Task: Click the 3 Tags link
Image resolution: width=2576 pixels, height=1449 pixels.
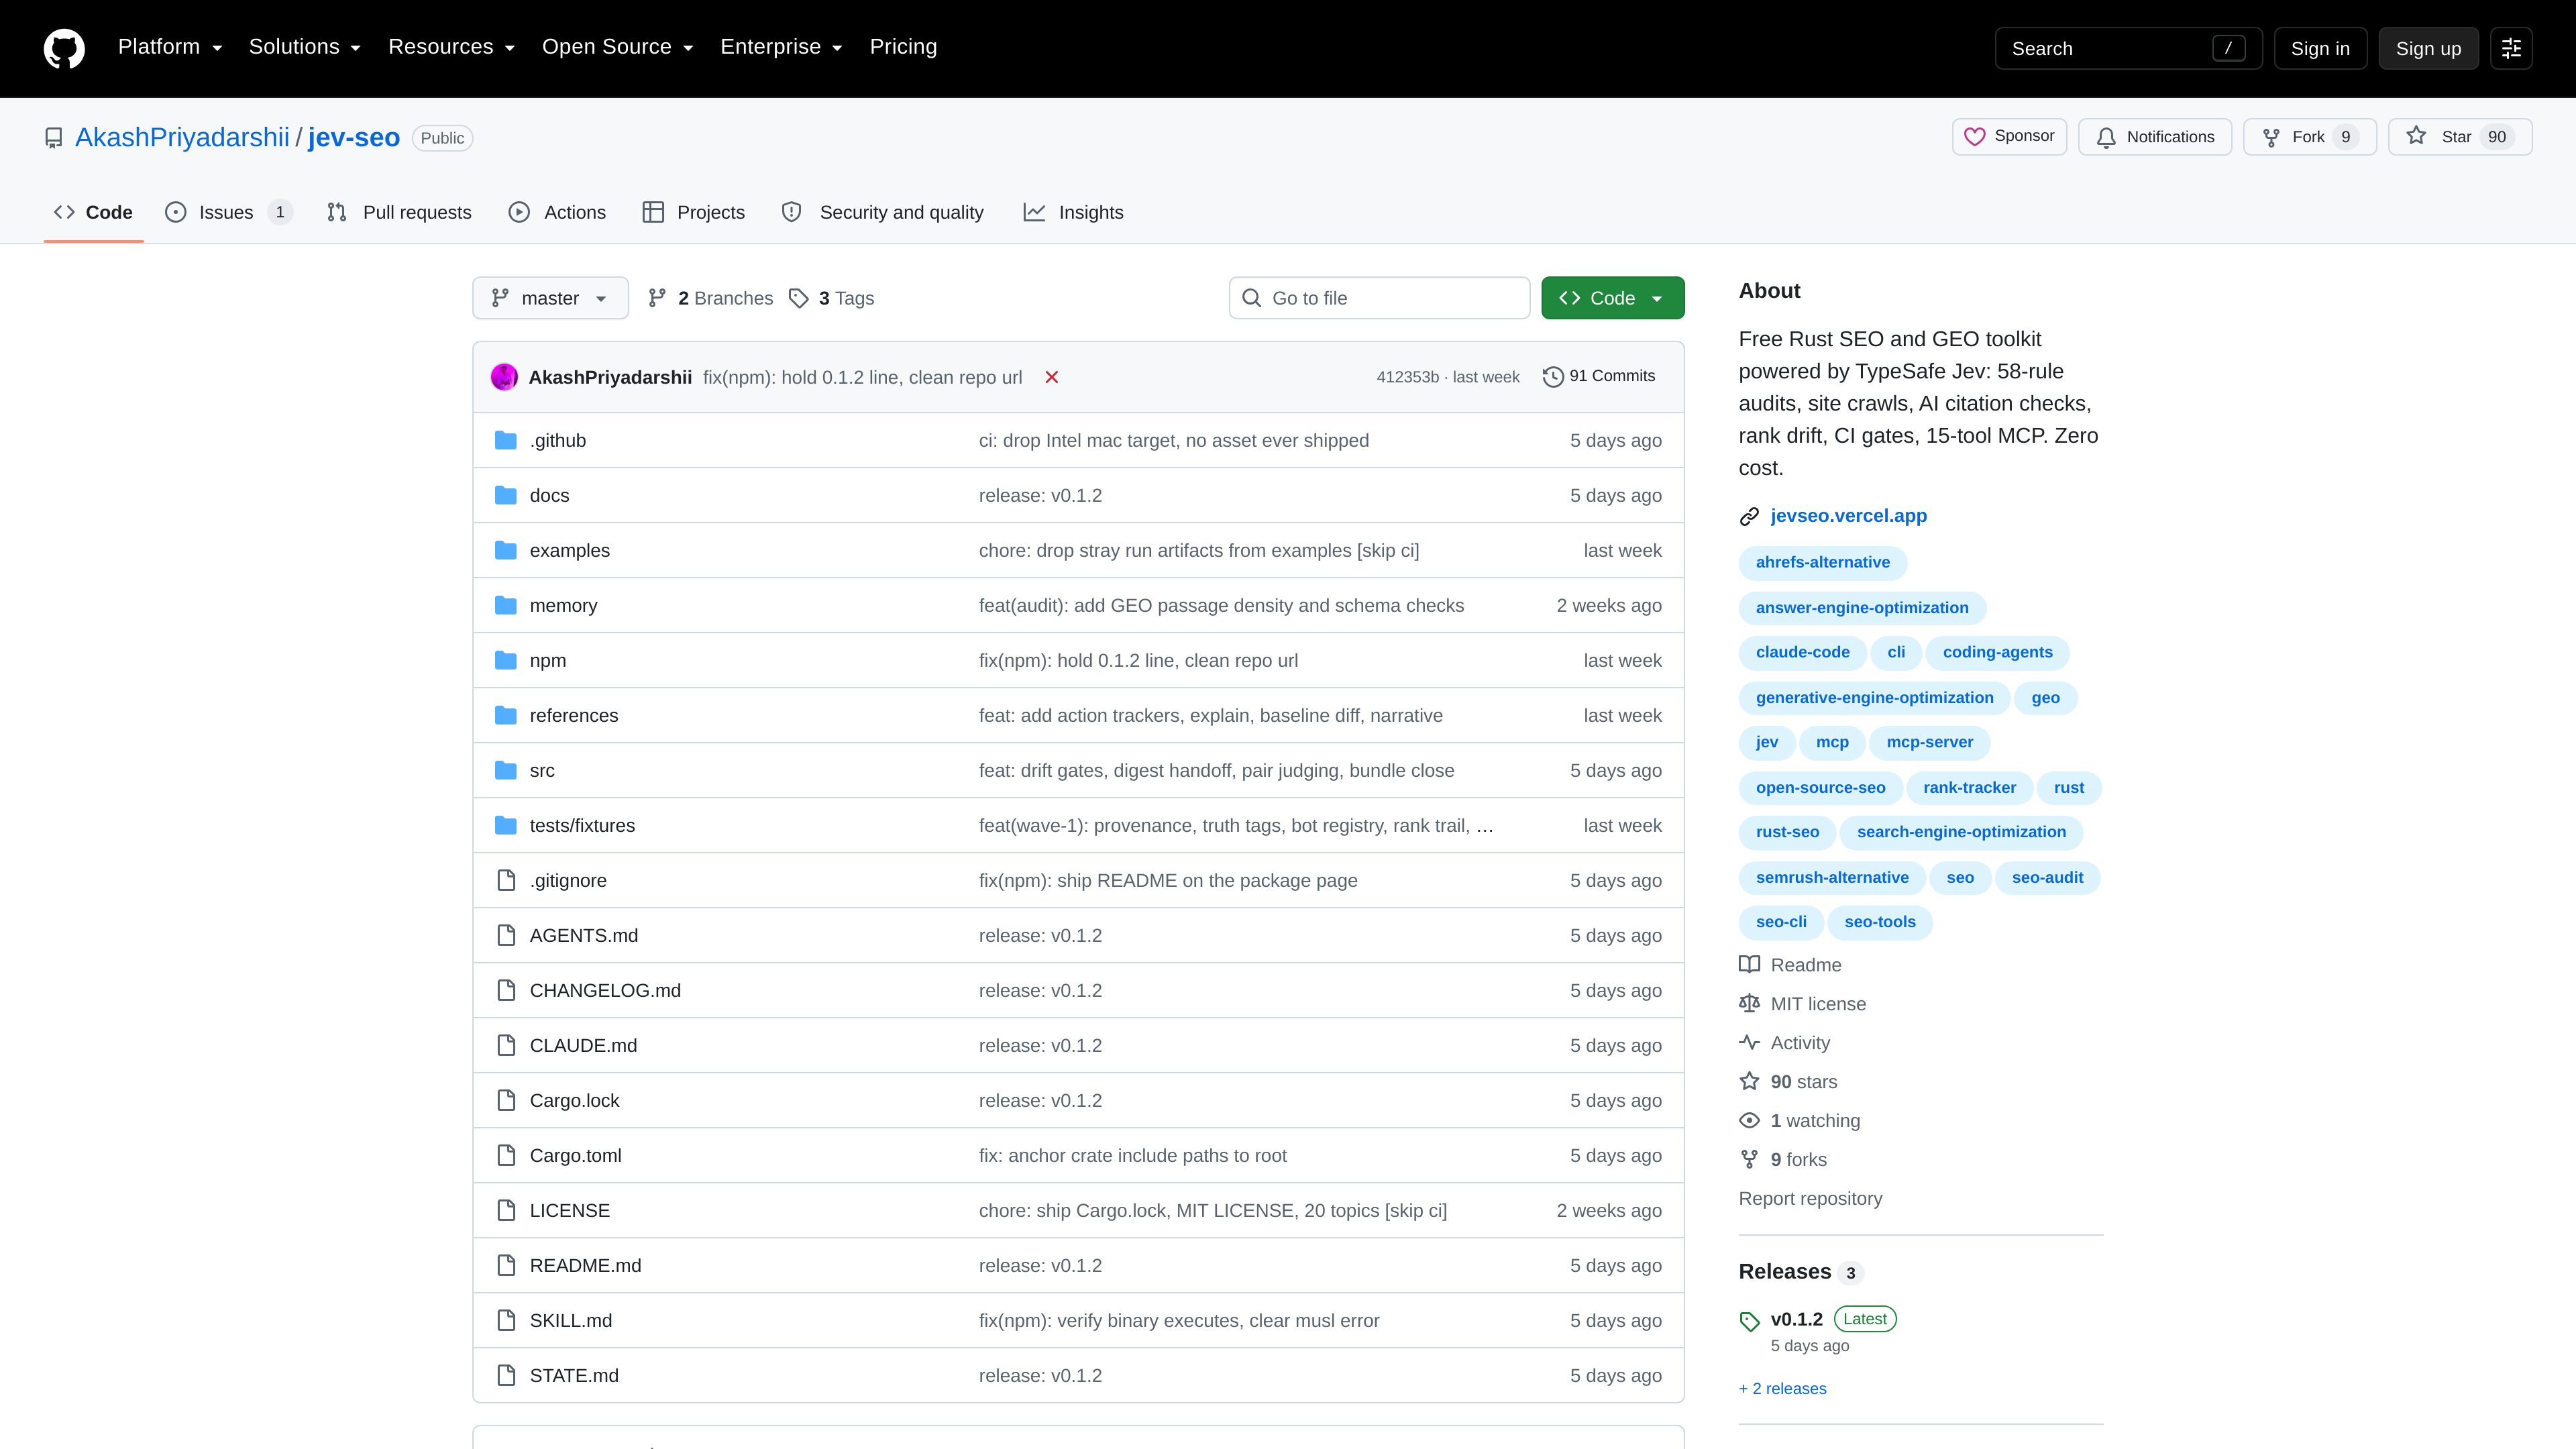Action: (x=832, y=298)
